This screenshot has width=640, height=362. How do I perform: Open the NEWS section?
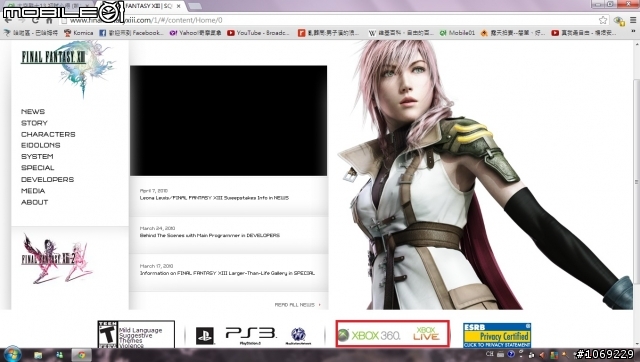pos(33,111)
